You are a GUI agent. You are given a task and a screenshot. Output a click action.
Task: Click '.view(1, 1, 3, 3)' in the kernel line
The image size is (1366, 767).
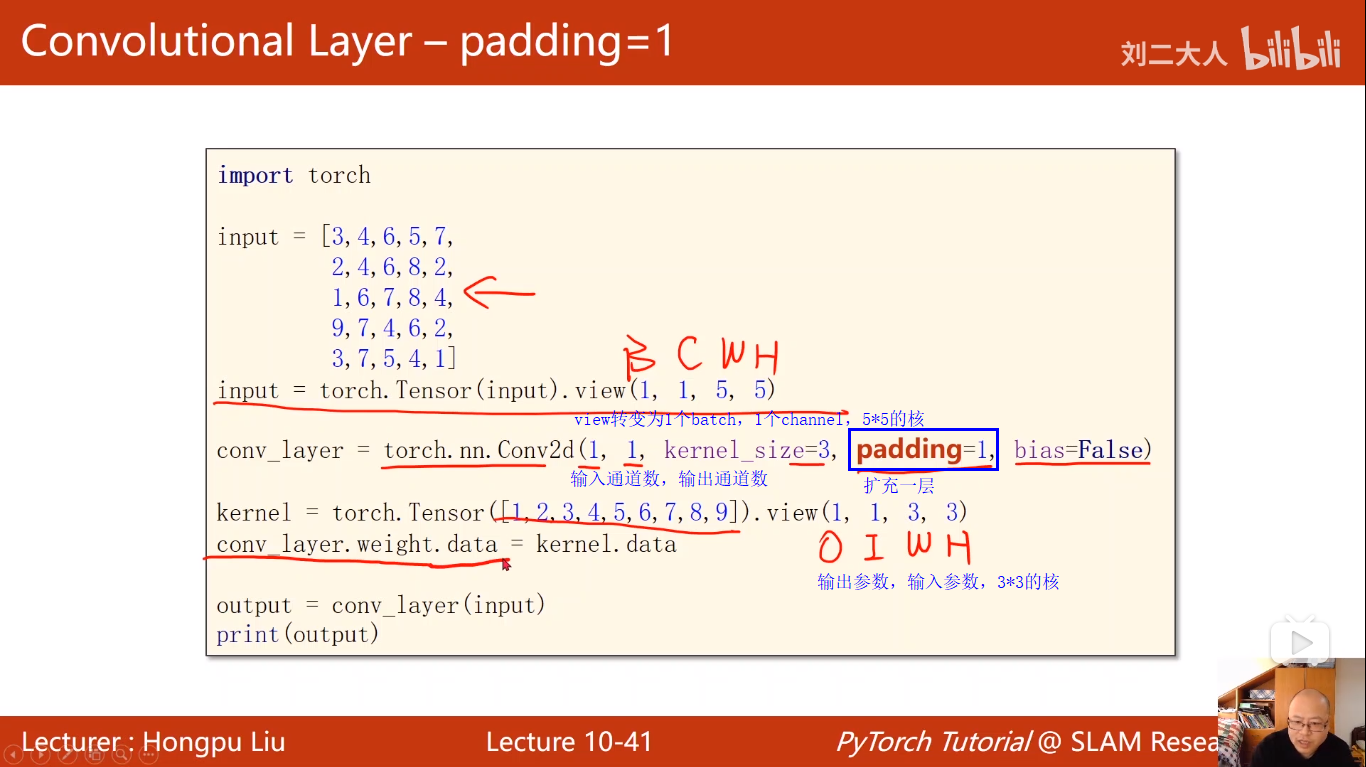pyautogui.click(x=863, y=513)
